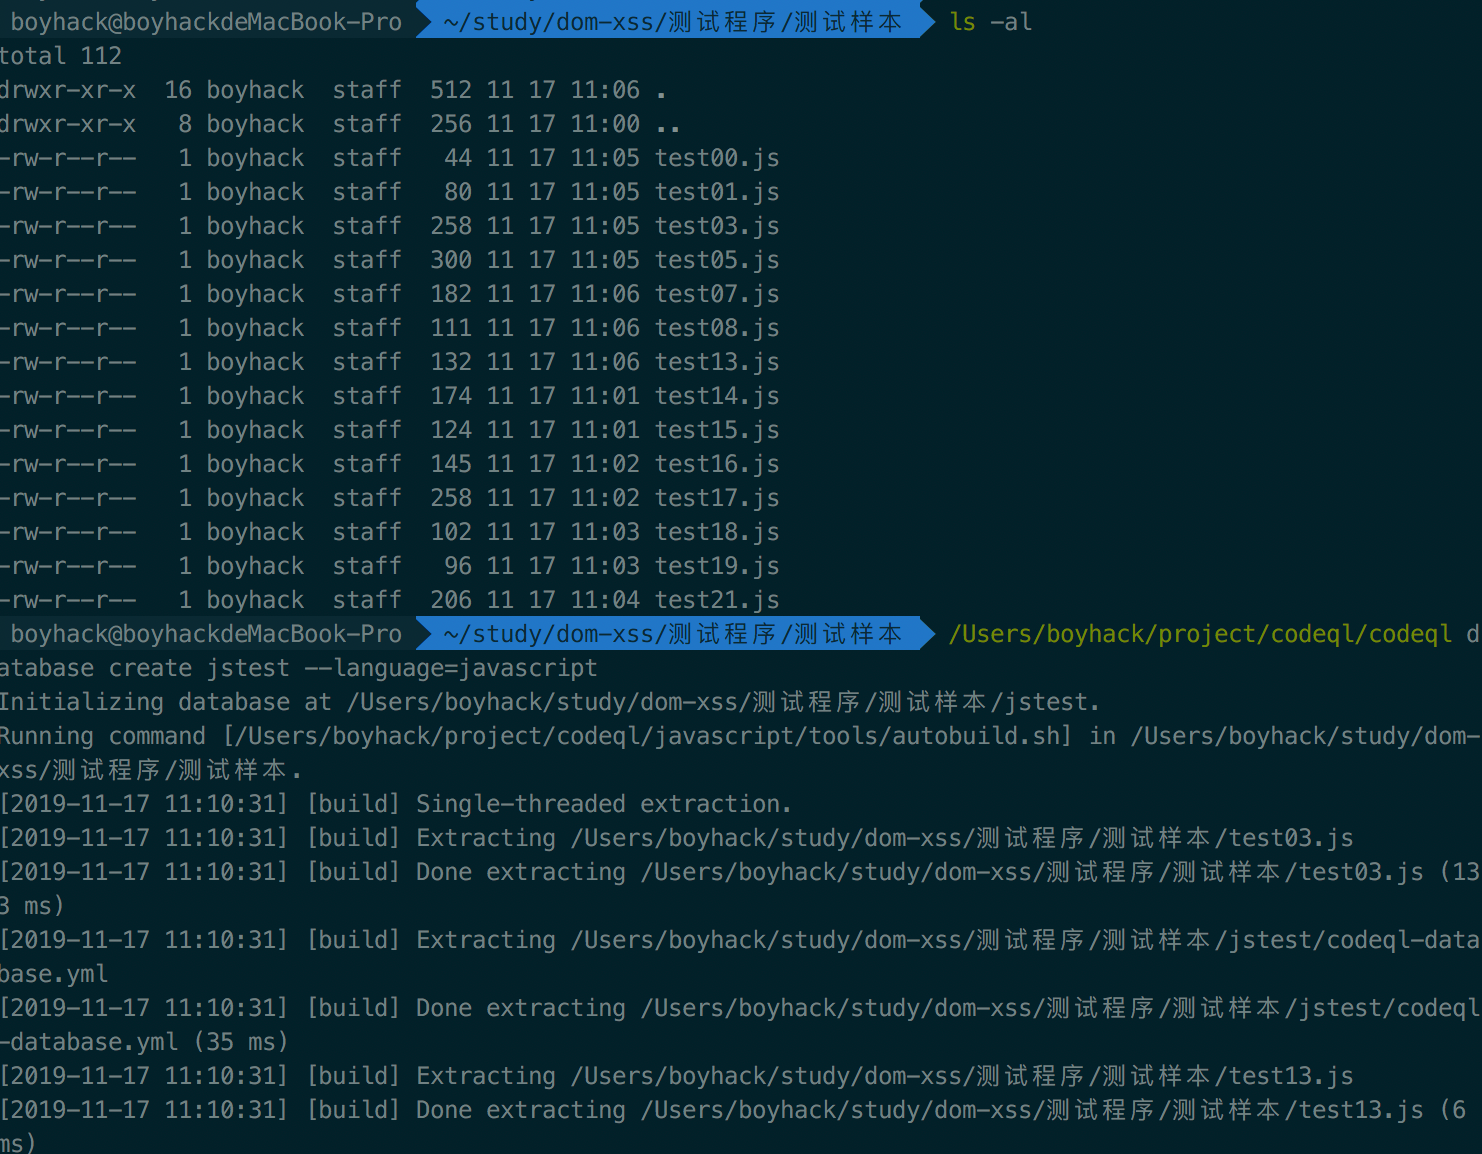The width and height of the screenshot is (1482, 1154).
Task: Click the size value 512 of current directory
Action: 451,90
